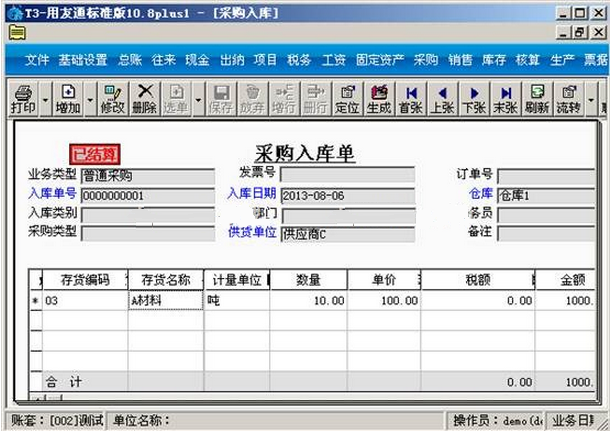Screen dimensions: 611x431
Task: Click the 供货单位 field showing 供应商C
Action: click(347, 233)
